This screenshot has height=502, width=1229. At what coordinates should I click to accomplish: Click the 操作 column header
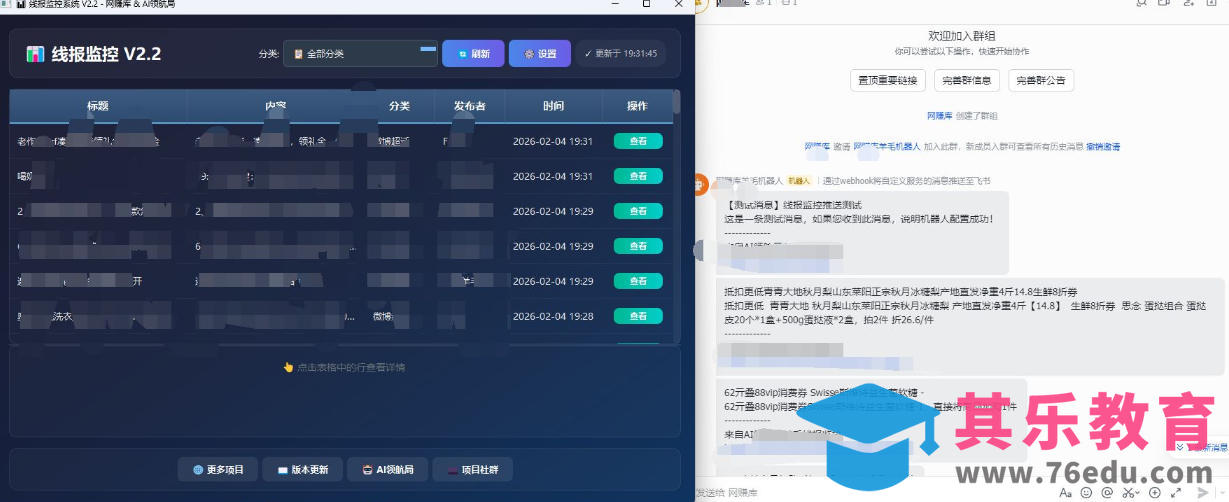(x=637, y=106)
